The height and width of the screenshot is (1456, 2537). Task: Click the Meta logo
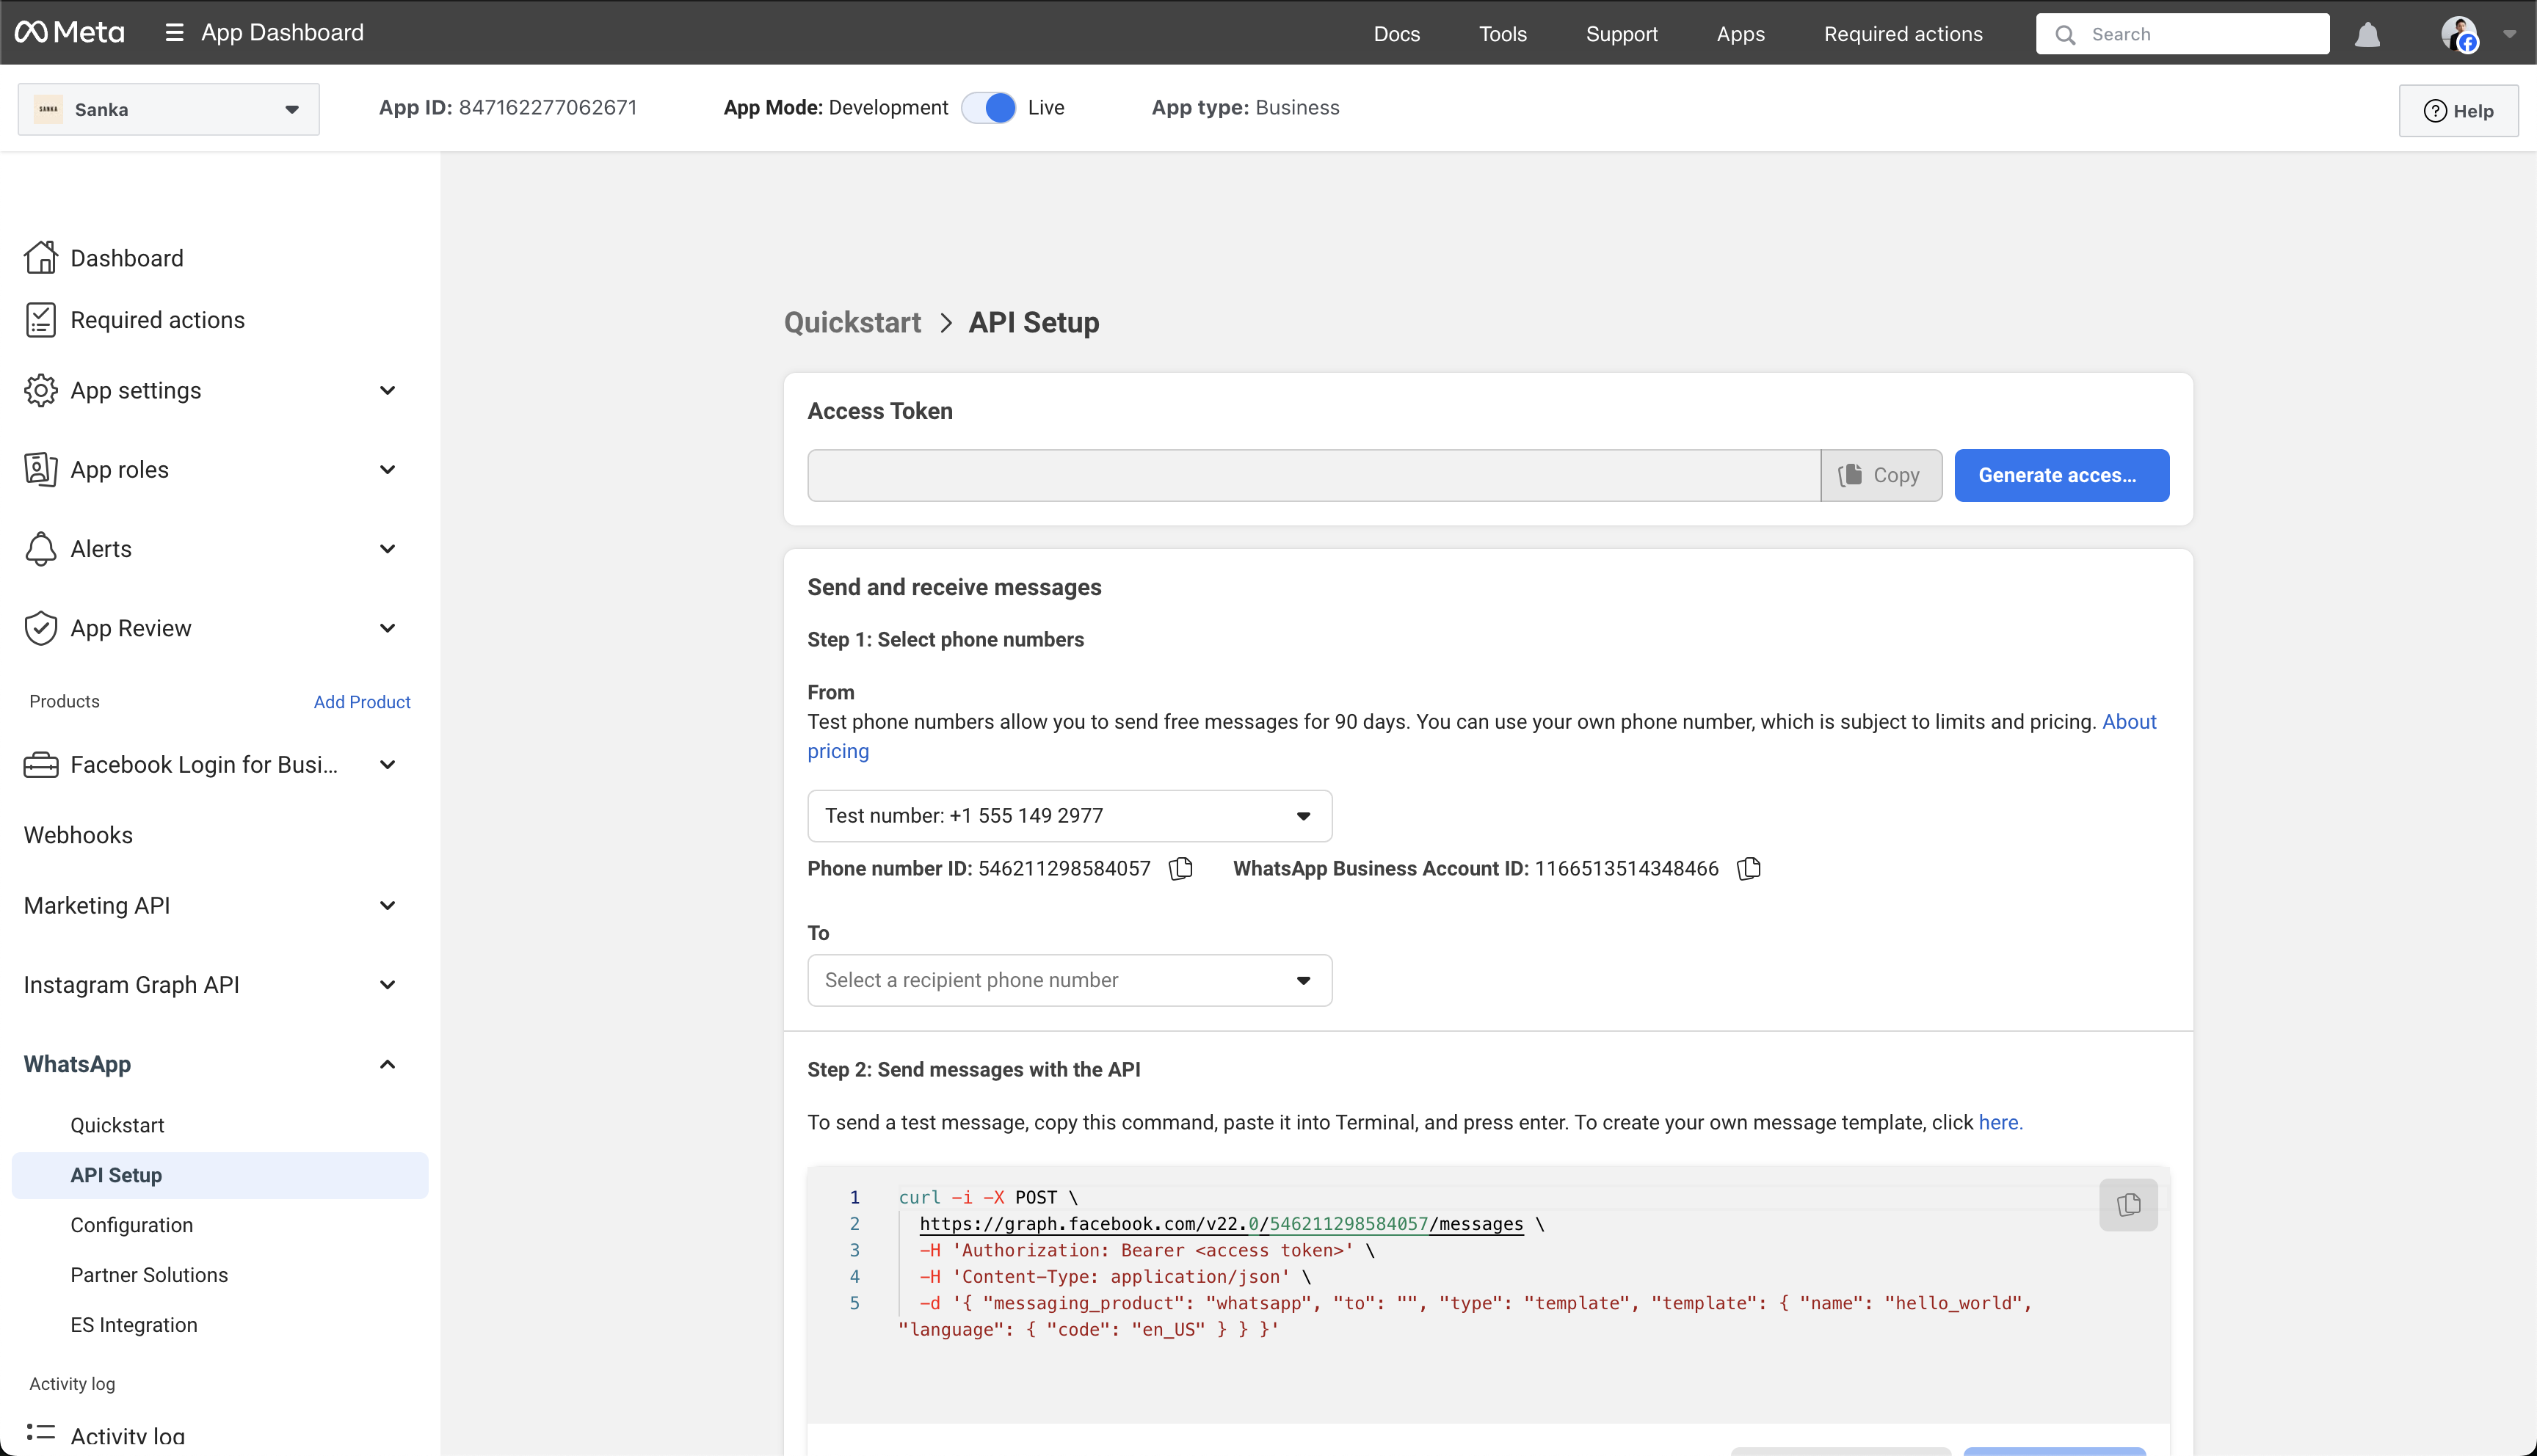[70, 33]
